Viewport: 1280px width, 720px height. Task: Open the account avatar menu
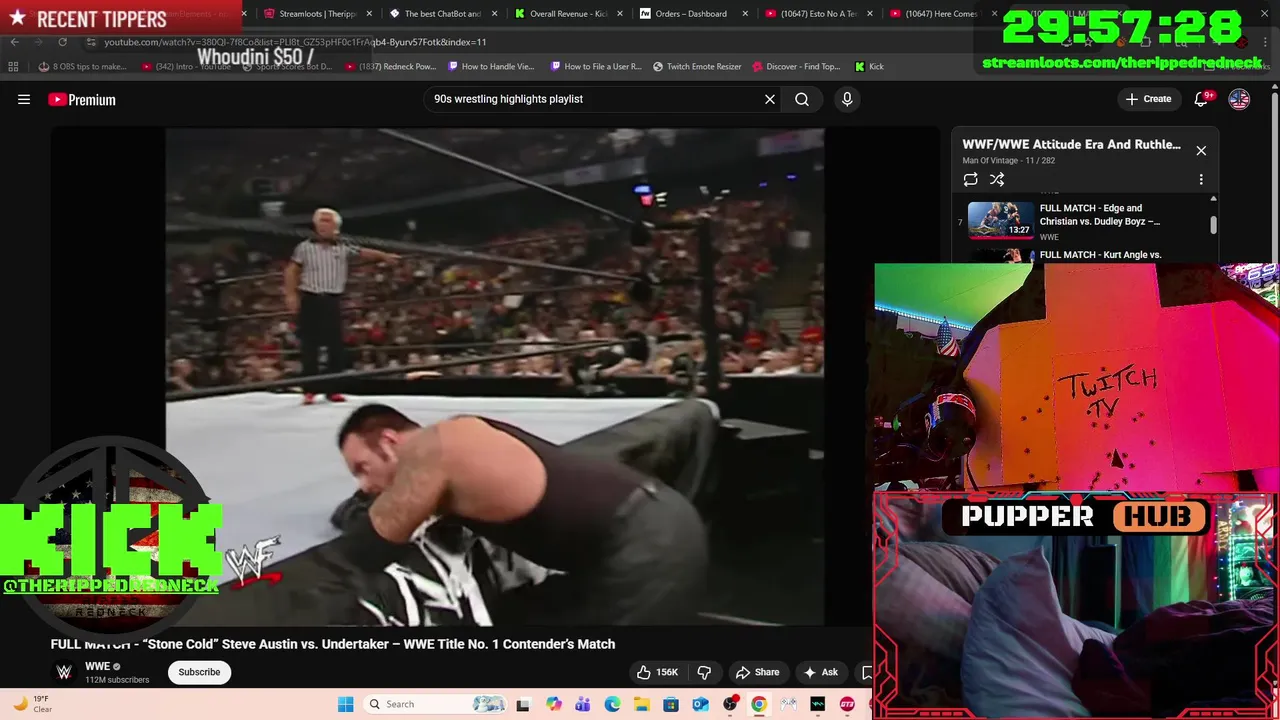(1239, 99)
